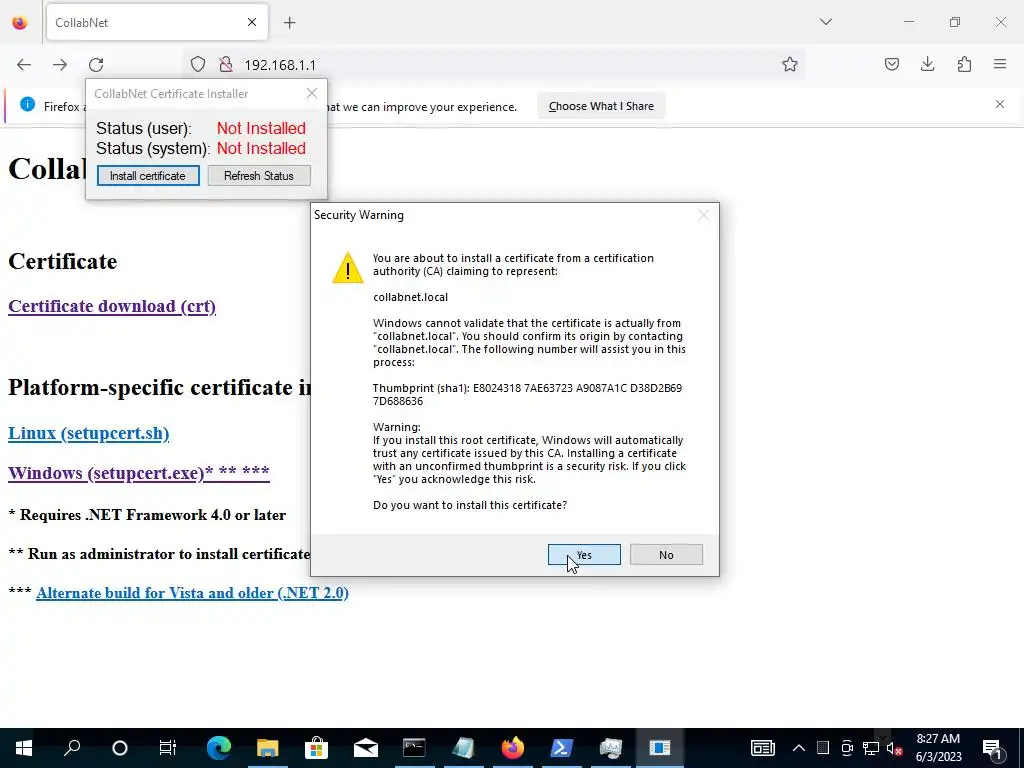Close the CollabNet Certificate Installer window
The width and height of the screenshot is (1024, 768).
pos(312,93)
